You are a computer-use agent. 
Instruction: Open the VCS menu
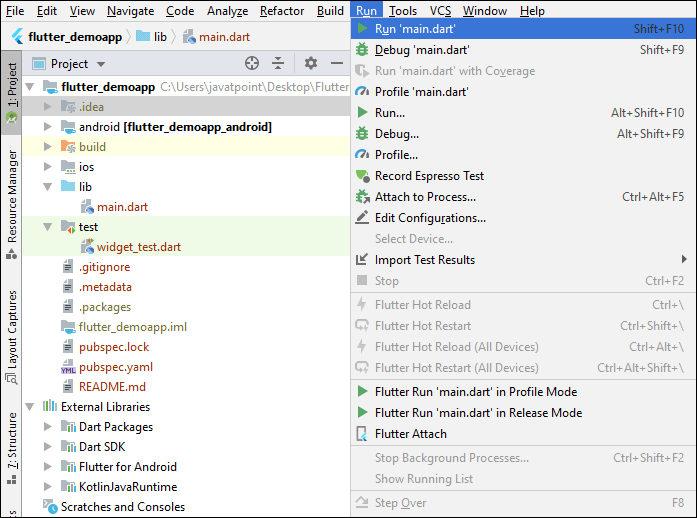(440, 11)
